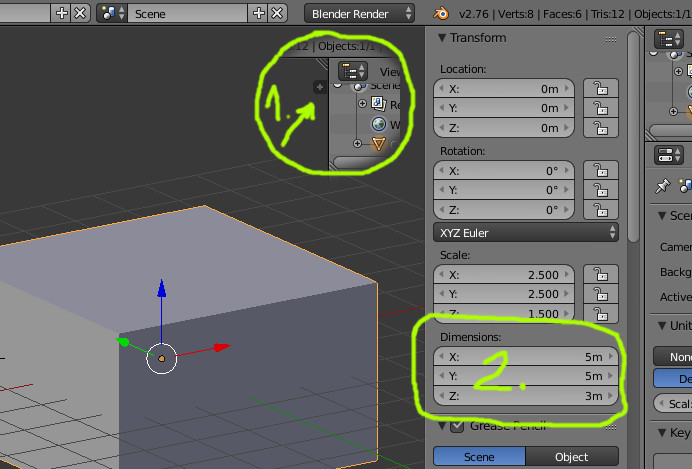The image size is (692, 469).
Task: Lock the Rotation X value
Action: [x=601, y=170]
